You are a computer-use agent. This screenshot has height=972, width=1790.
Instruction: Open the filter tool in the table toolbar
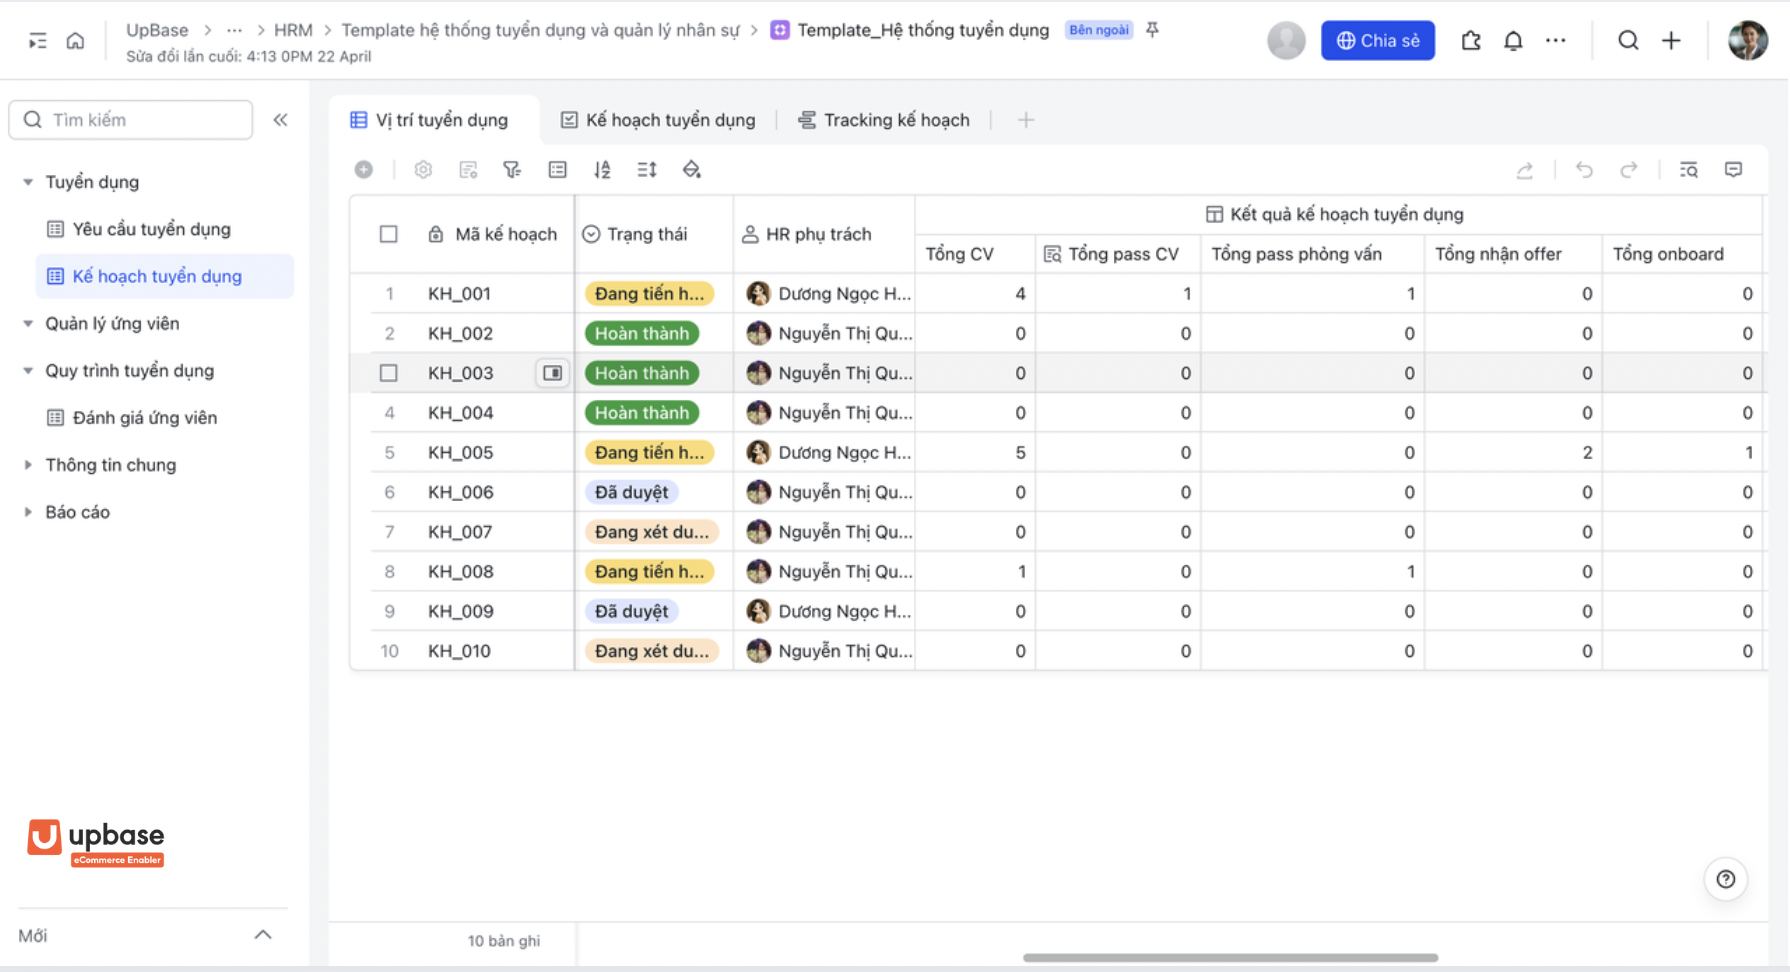[x=512, y=170]
